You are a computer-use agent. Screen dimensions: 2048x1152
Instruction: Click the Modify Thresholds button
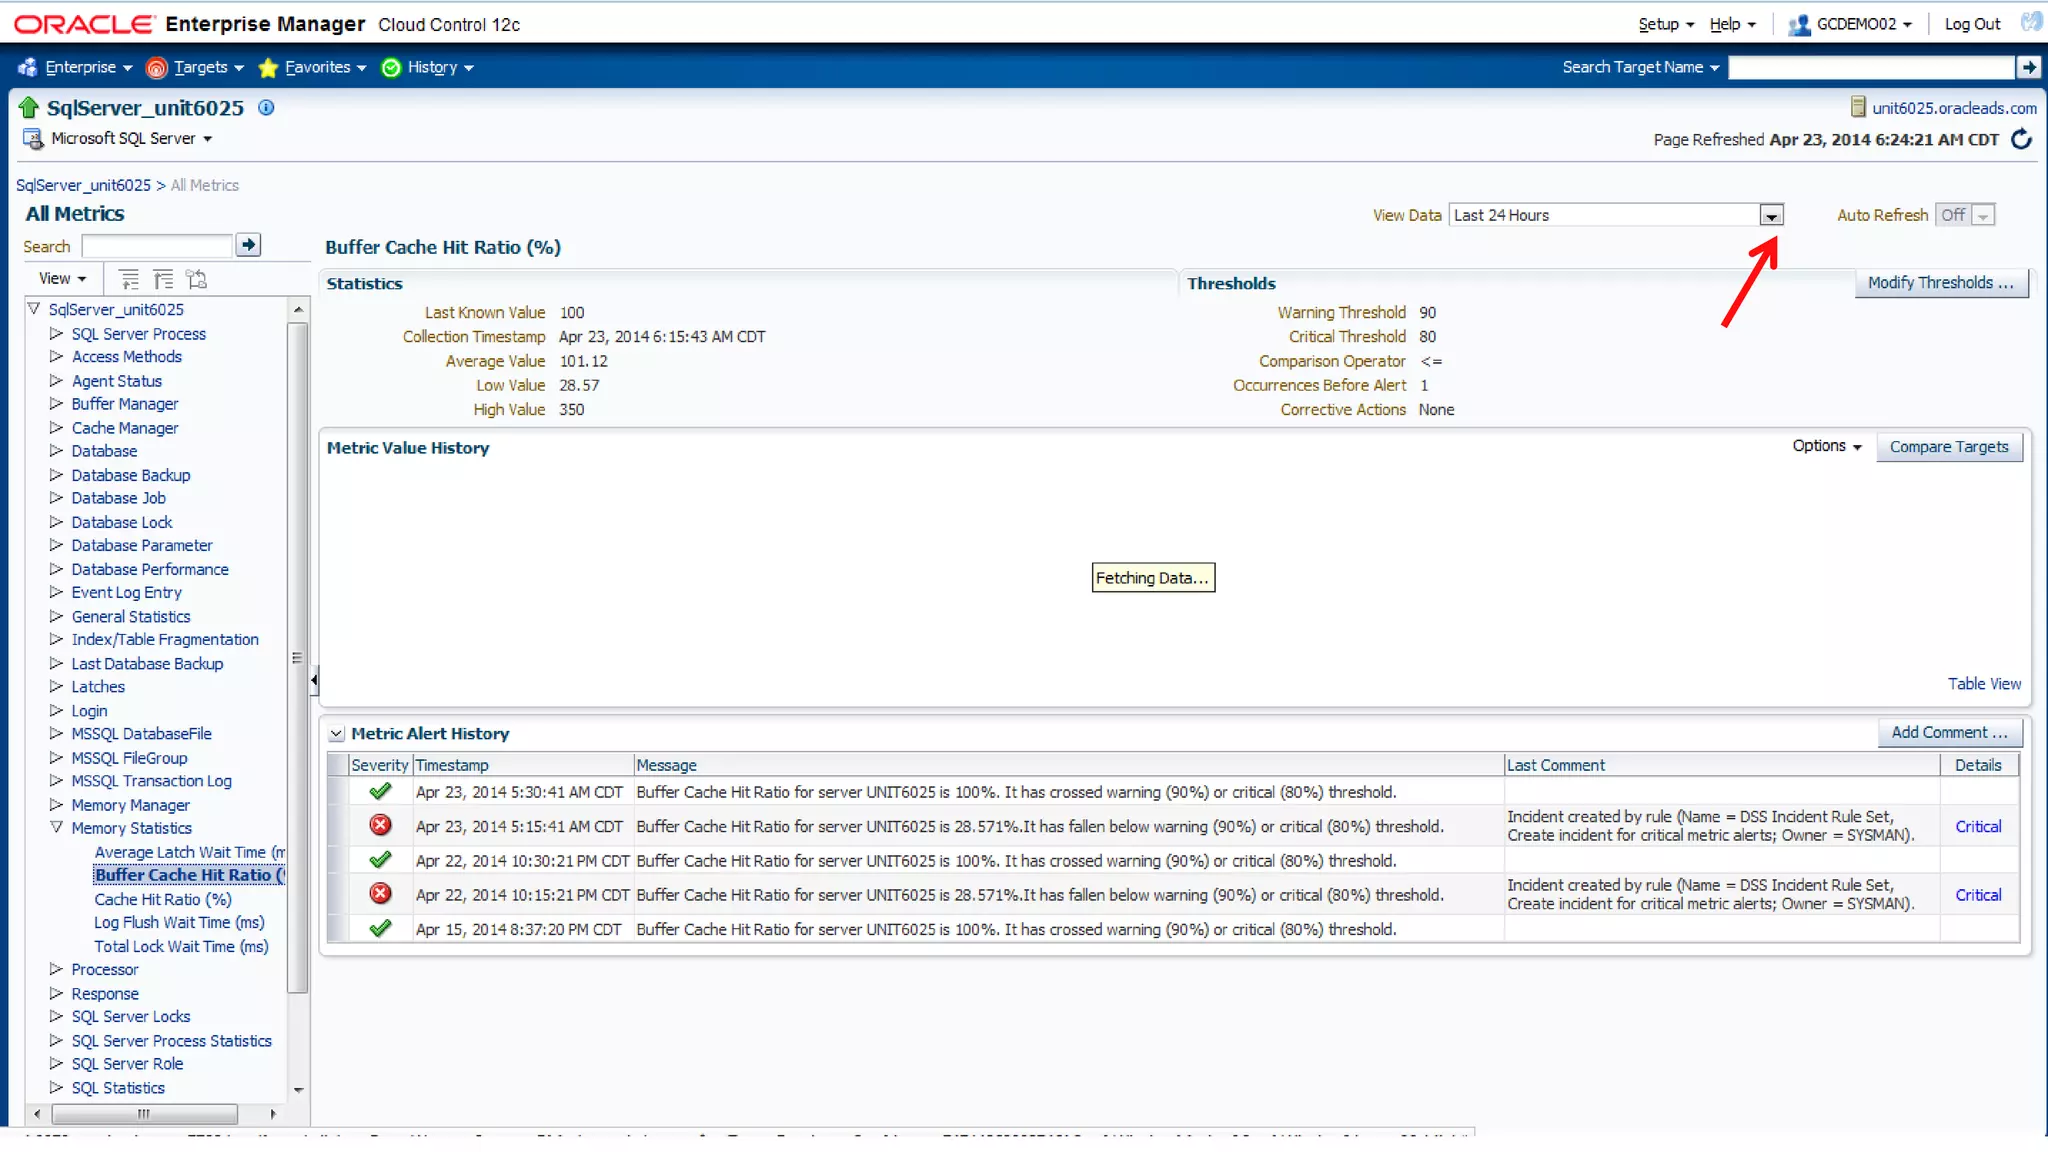click(x=1940, y=283)
